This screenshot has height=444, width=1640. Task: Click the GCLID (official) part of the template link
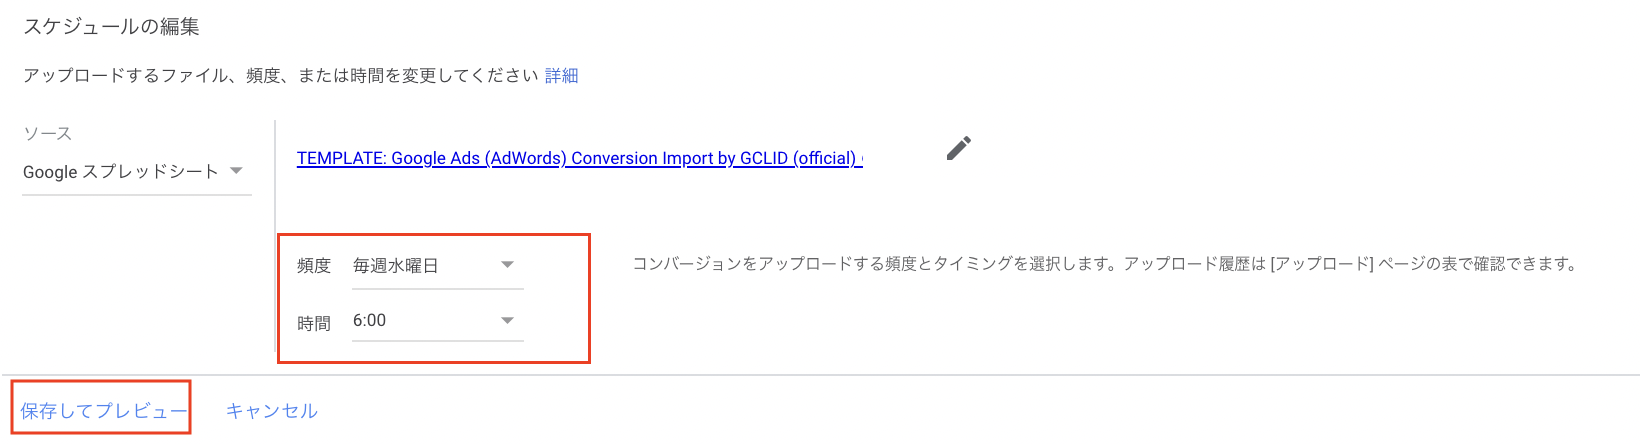tap(798, 158)
